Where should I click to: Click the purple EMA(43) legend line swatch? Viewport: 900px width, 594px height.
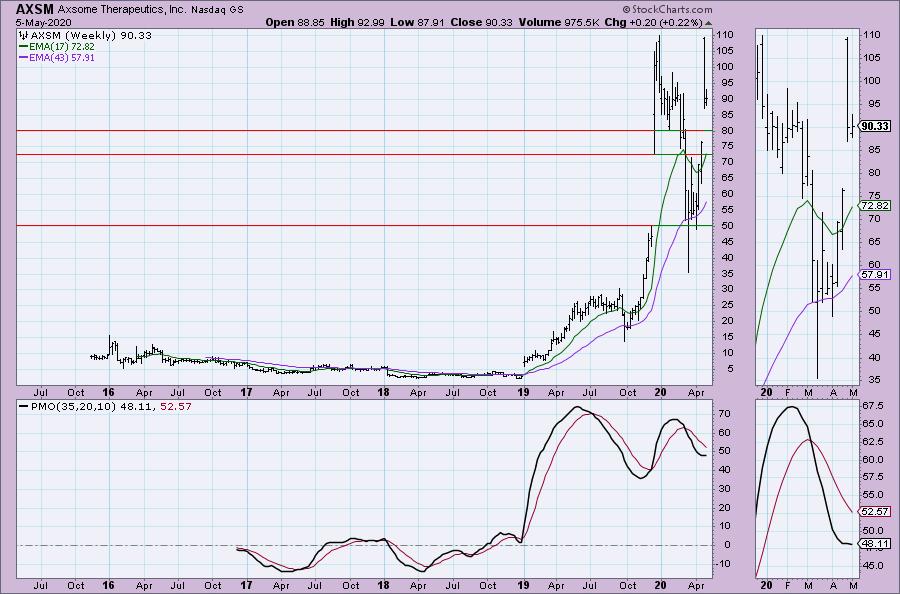(24, 58)
